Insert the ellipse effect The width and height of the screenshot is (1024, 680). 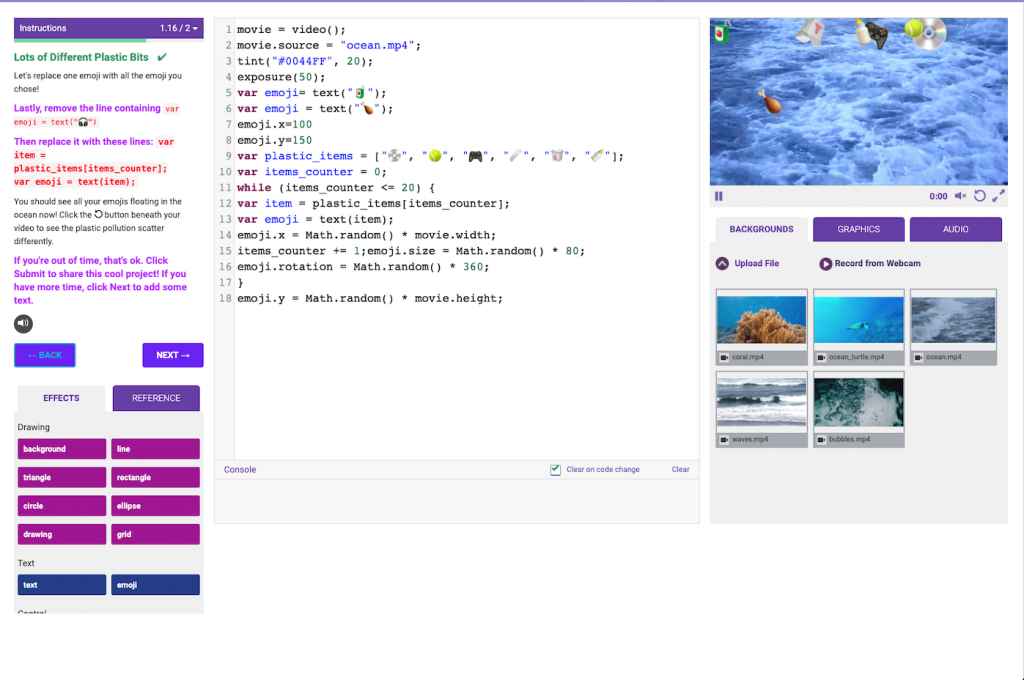pyautogui.click(x=155, y=506)
